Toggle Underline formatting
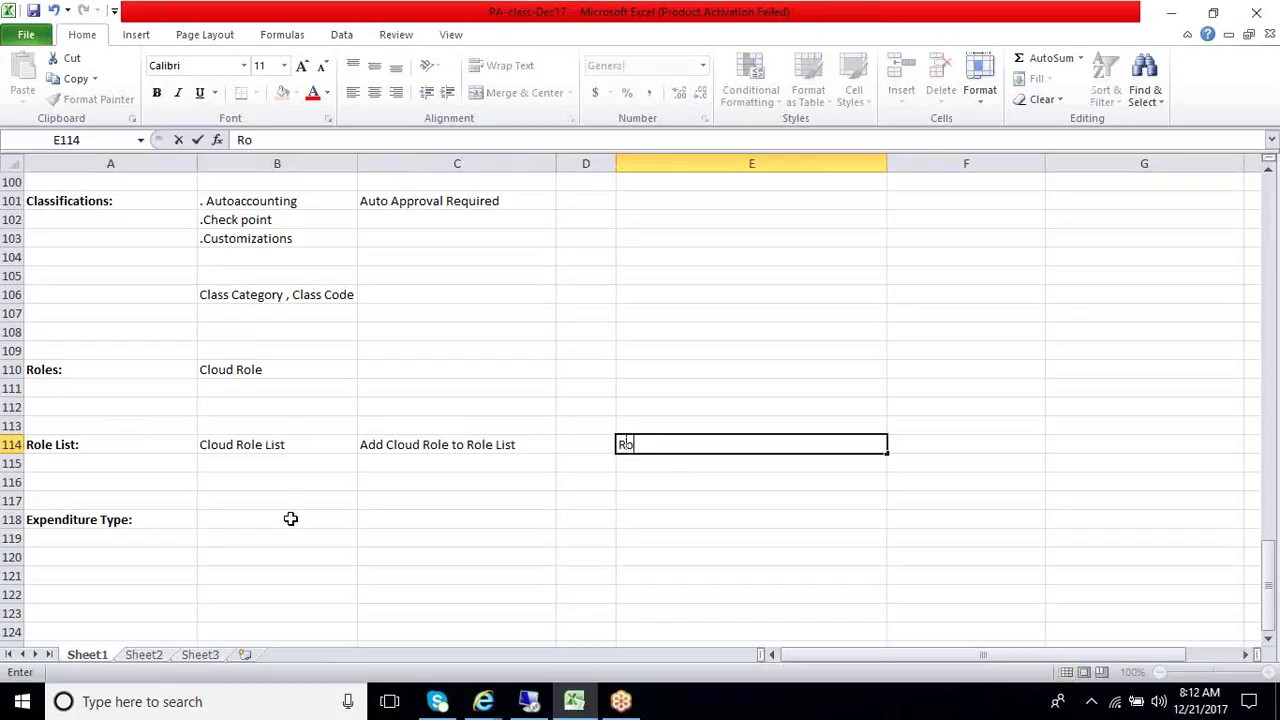1280x720 pixels. pyautogui.click(x=200, y=93)
